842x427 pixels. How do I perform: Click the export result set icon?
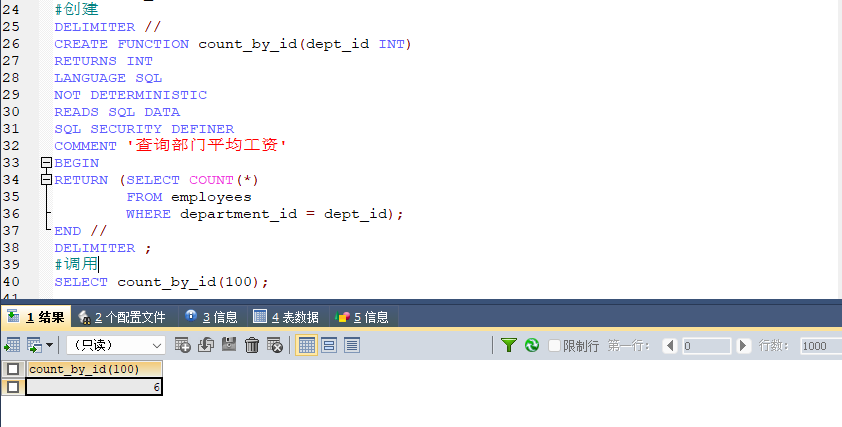click(x=12, y=345)
